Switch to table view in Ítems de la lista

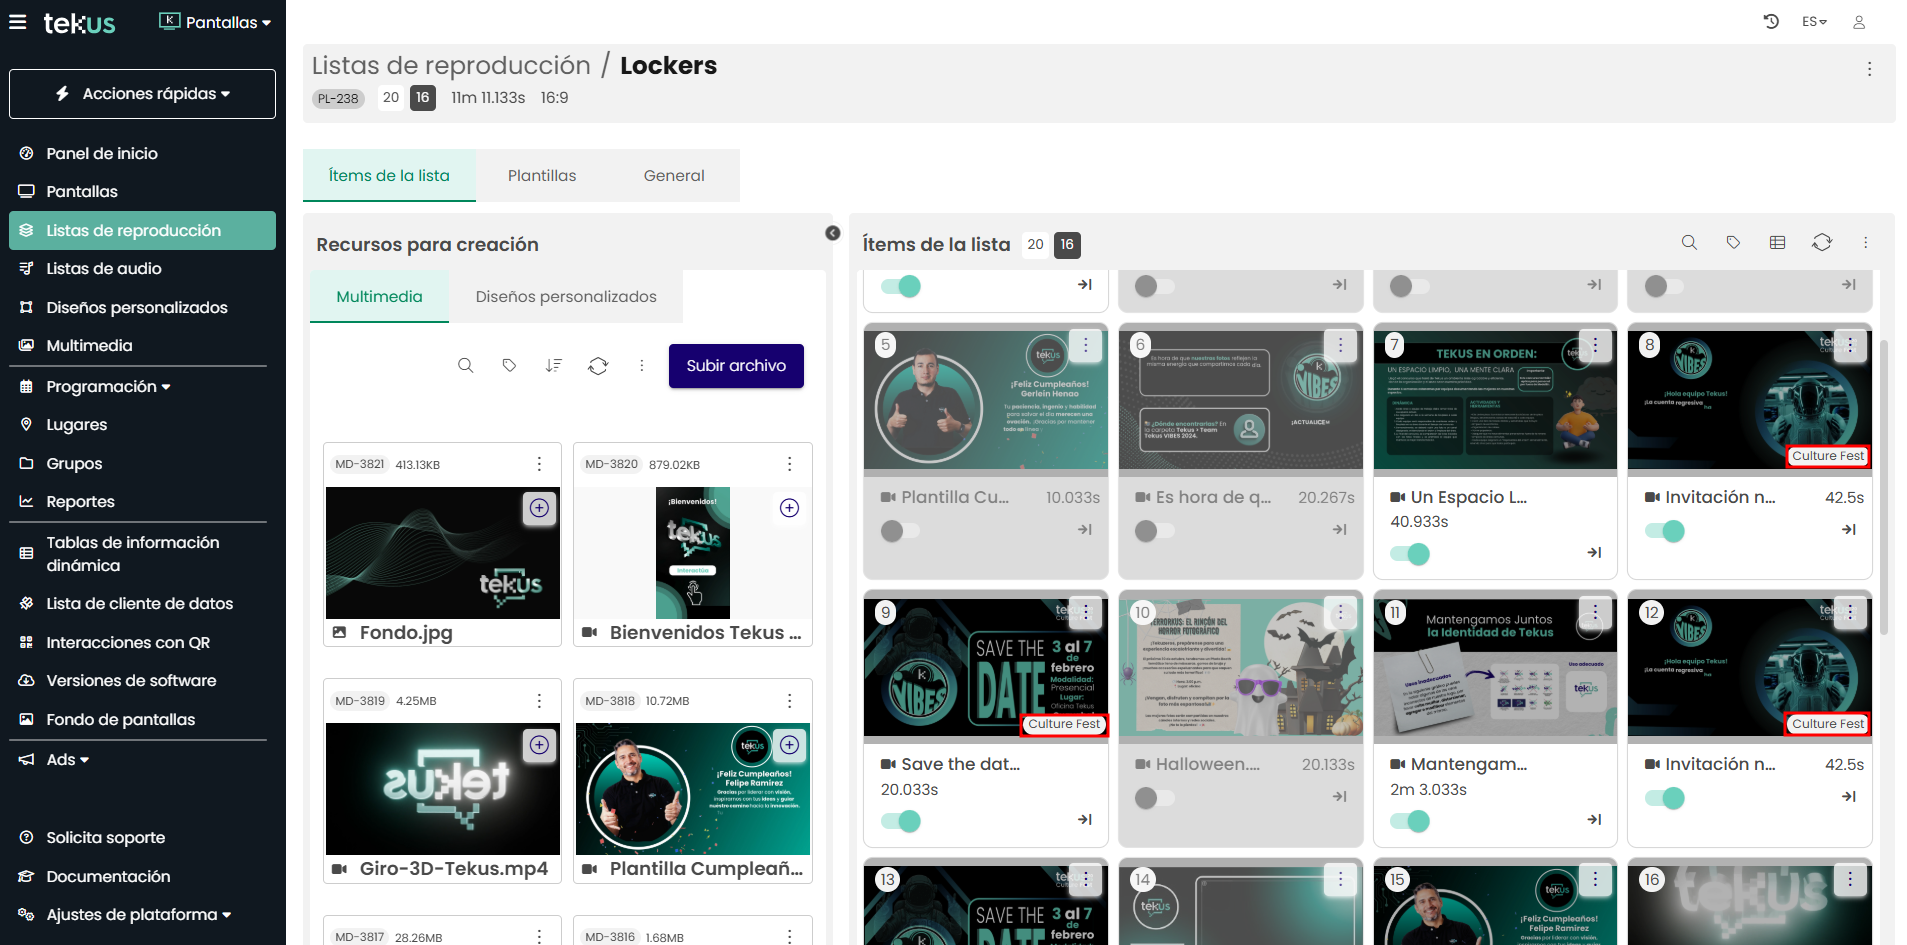[x=1777, y=243]
